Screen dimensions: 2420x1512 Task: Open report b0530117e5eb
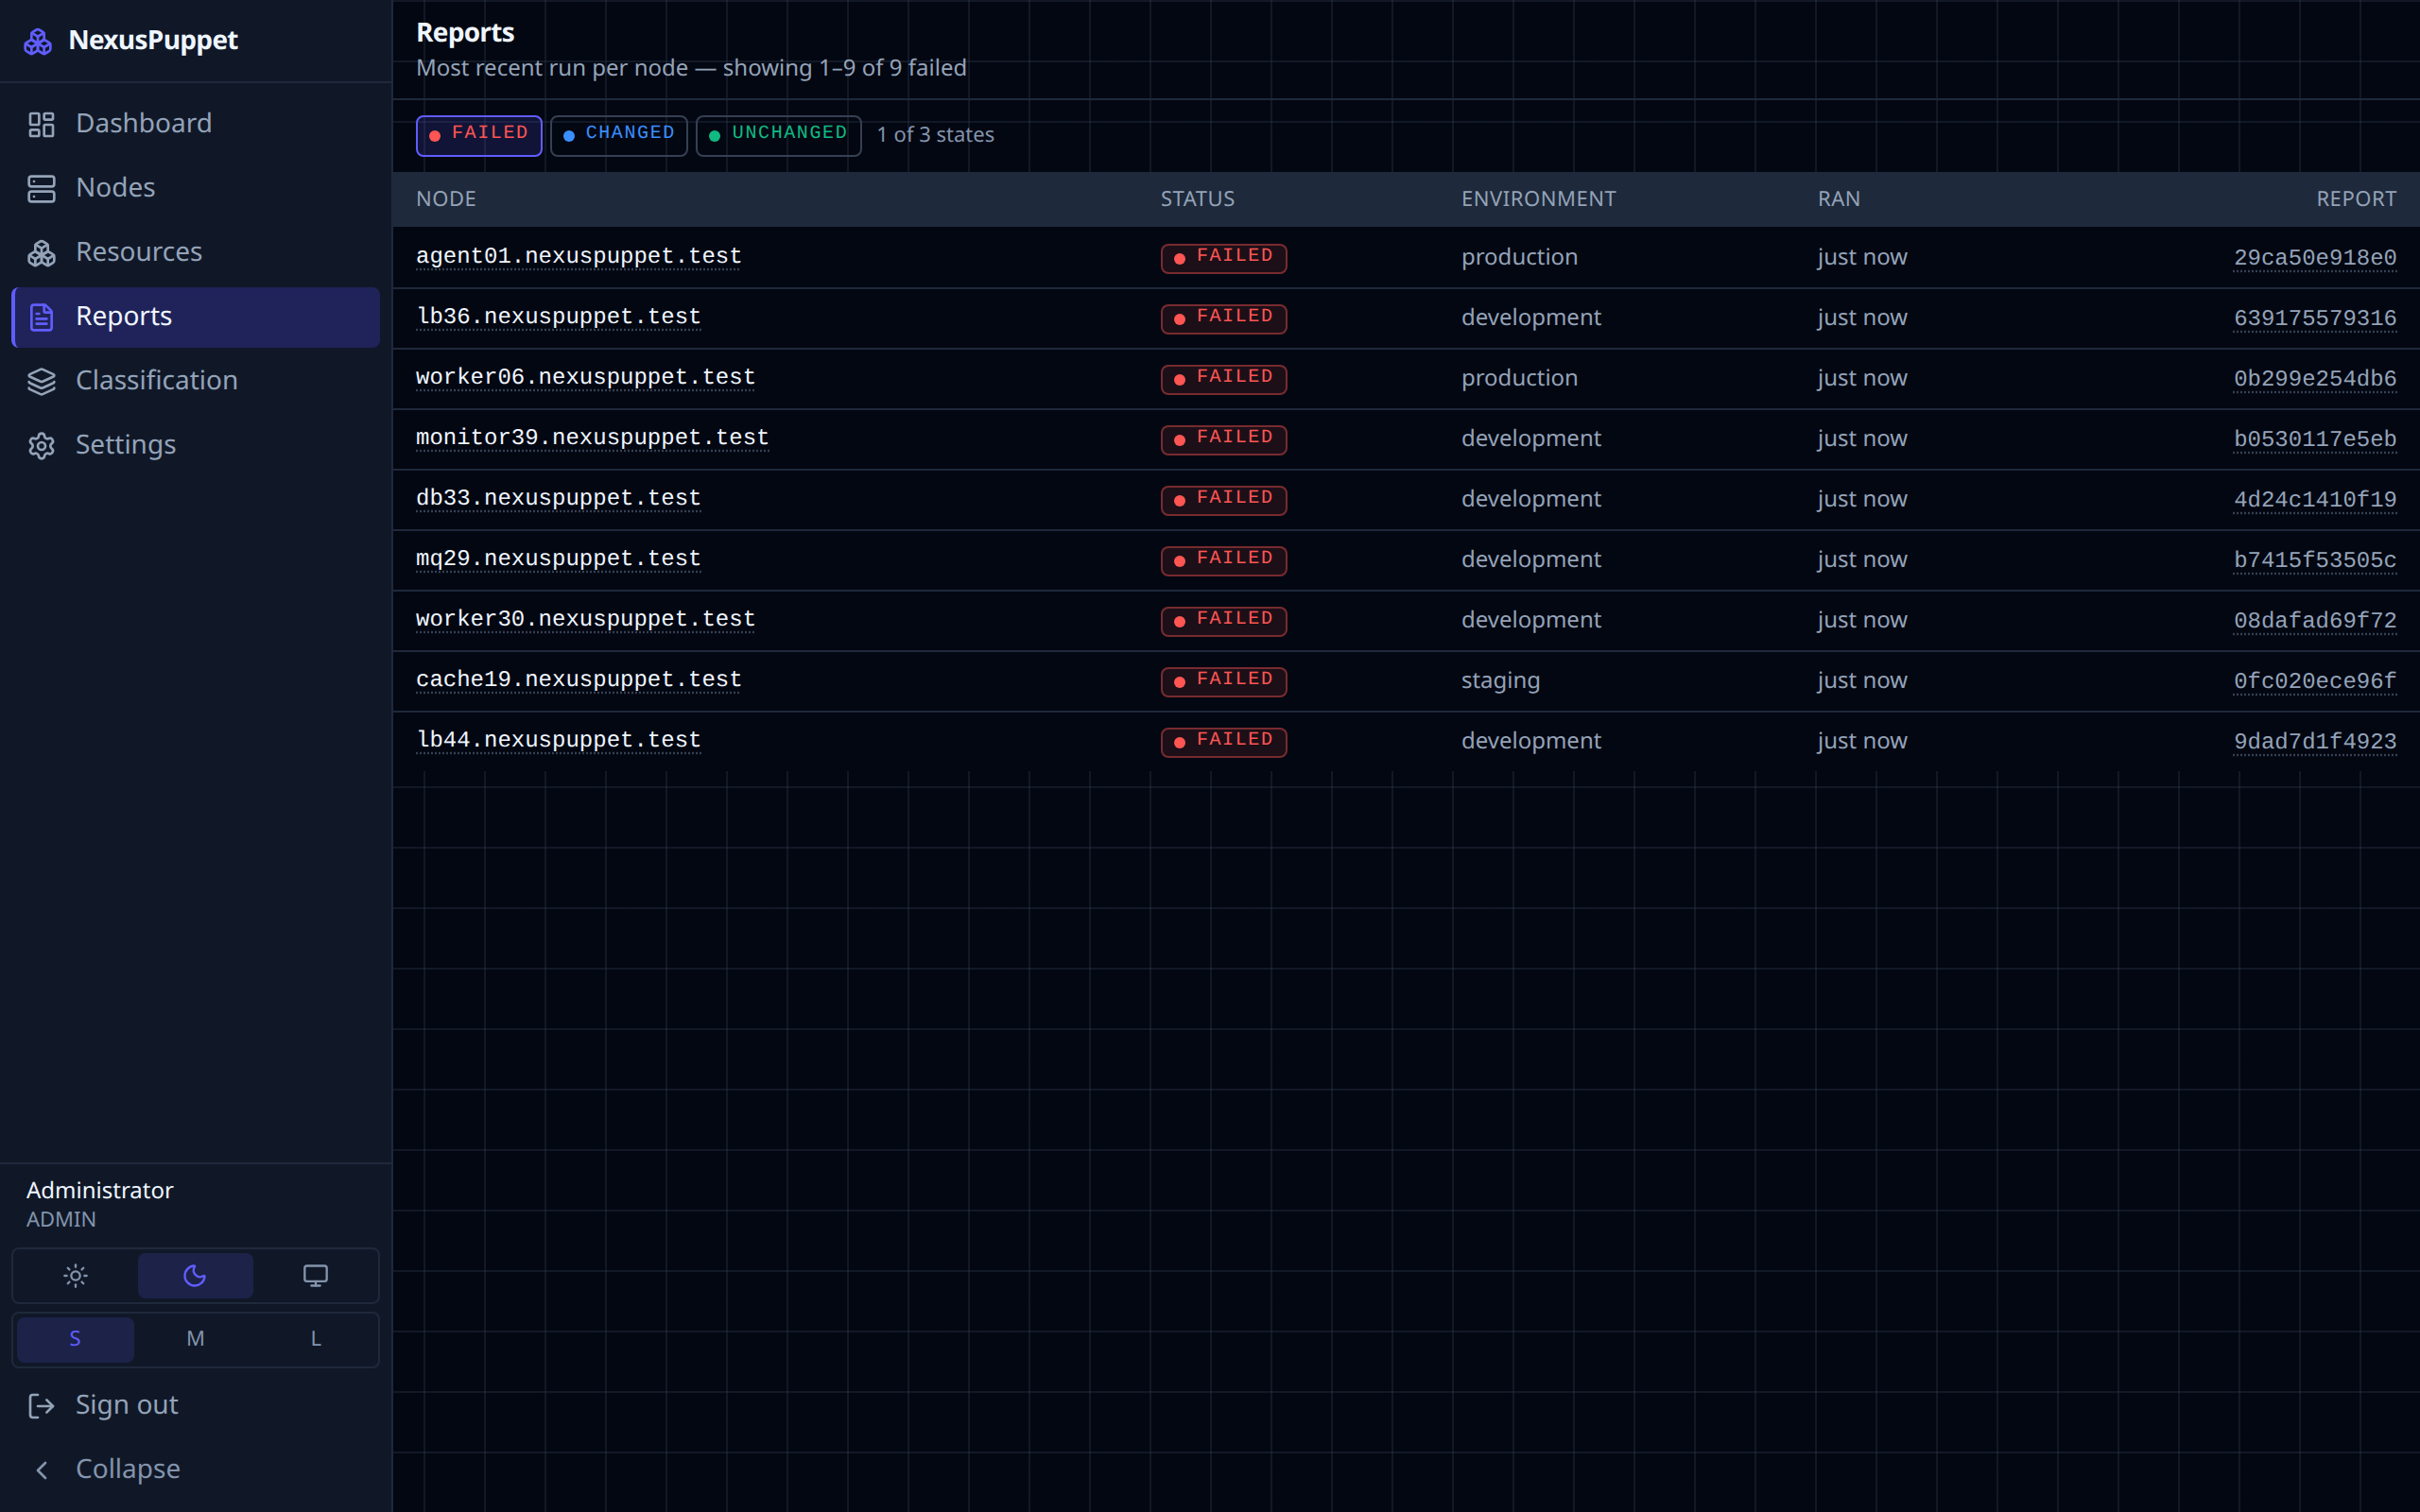pyautogui.click(x=2315, y=439)
